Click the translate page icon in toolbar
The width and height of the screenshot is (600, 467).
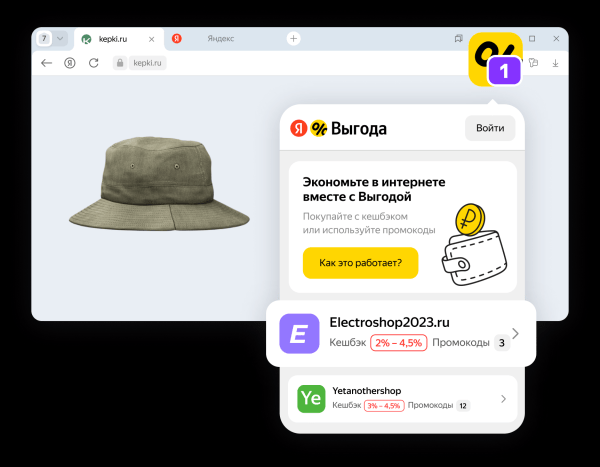(x=533, y=62)
